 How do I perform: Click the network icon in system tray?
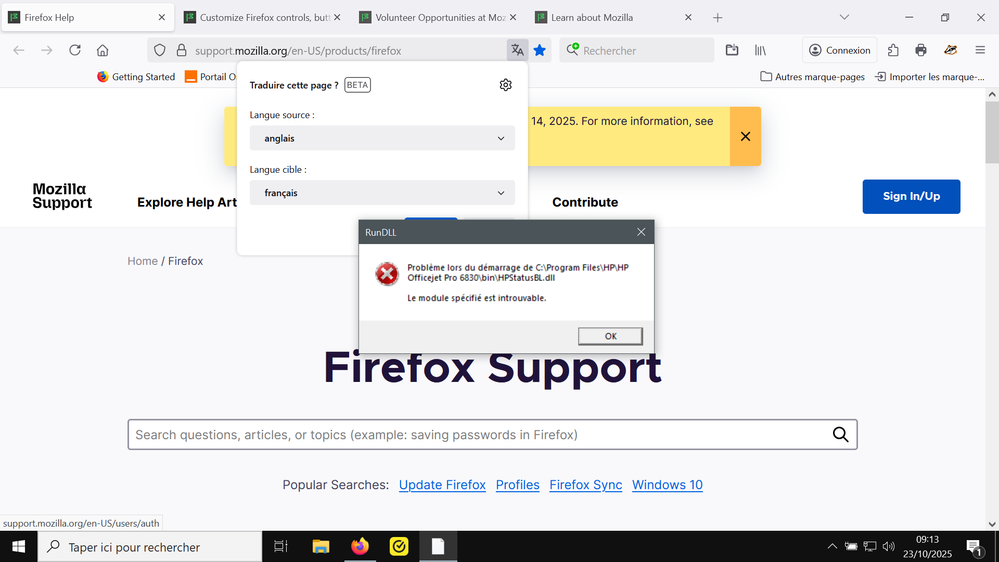(x=870, y=547)
